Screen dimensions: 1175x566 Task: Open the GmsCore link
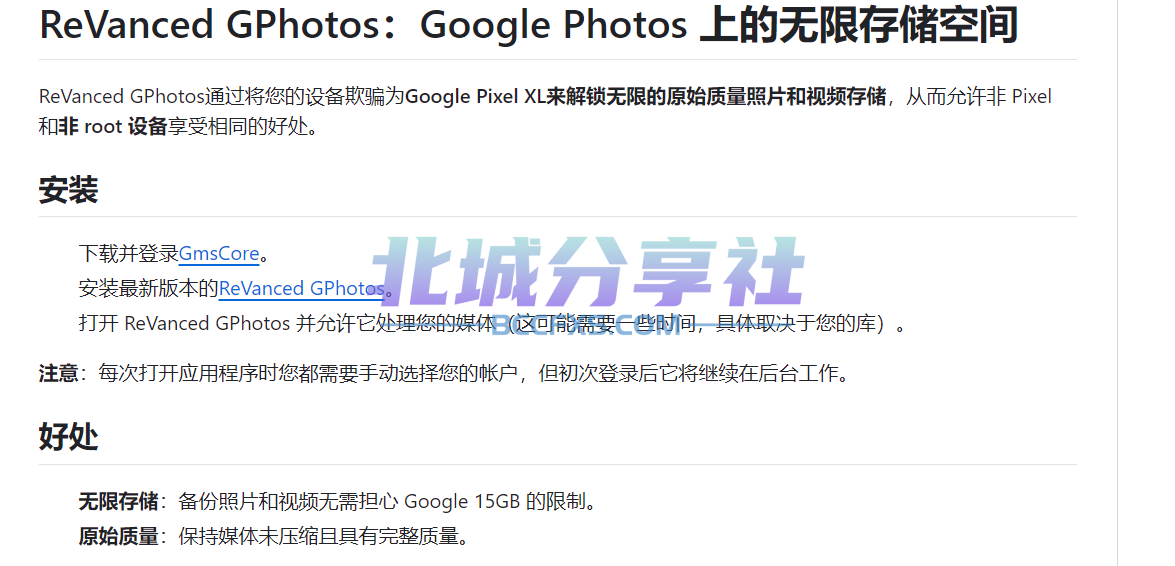pyautogui.click(x=219, y=253)
